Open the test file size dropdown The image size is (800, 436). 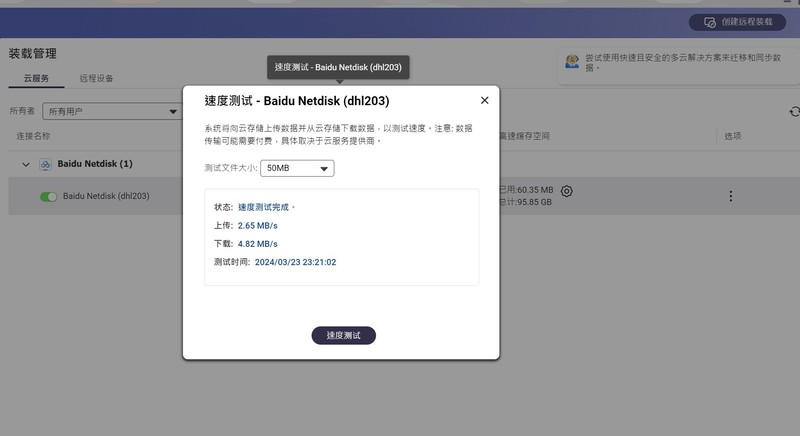pos(297,168)
